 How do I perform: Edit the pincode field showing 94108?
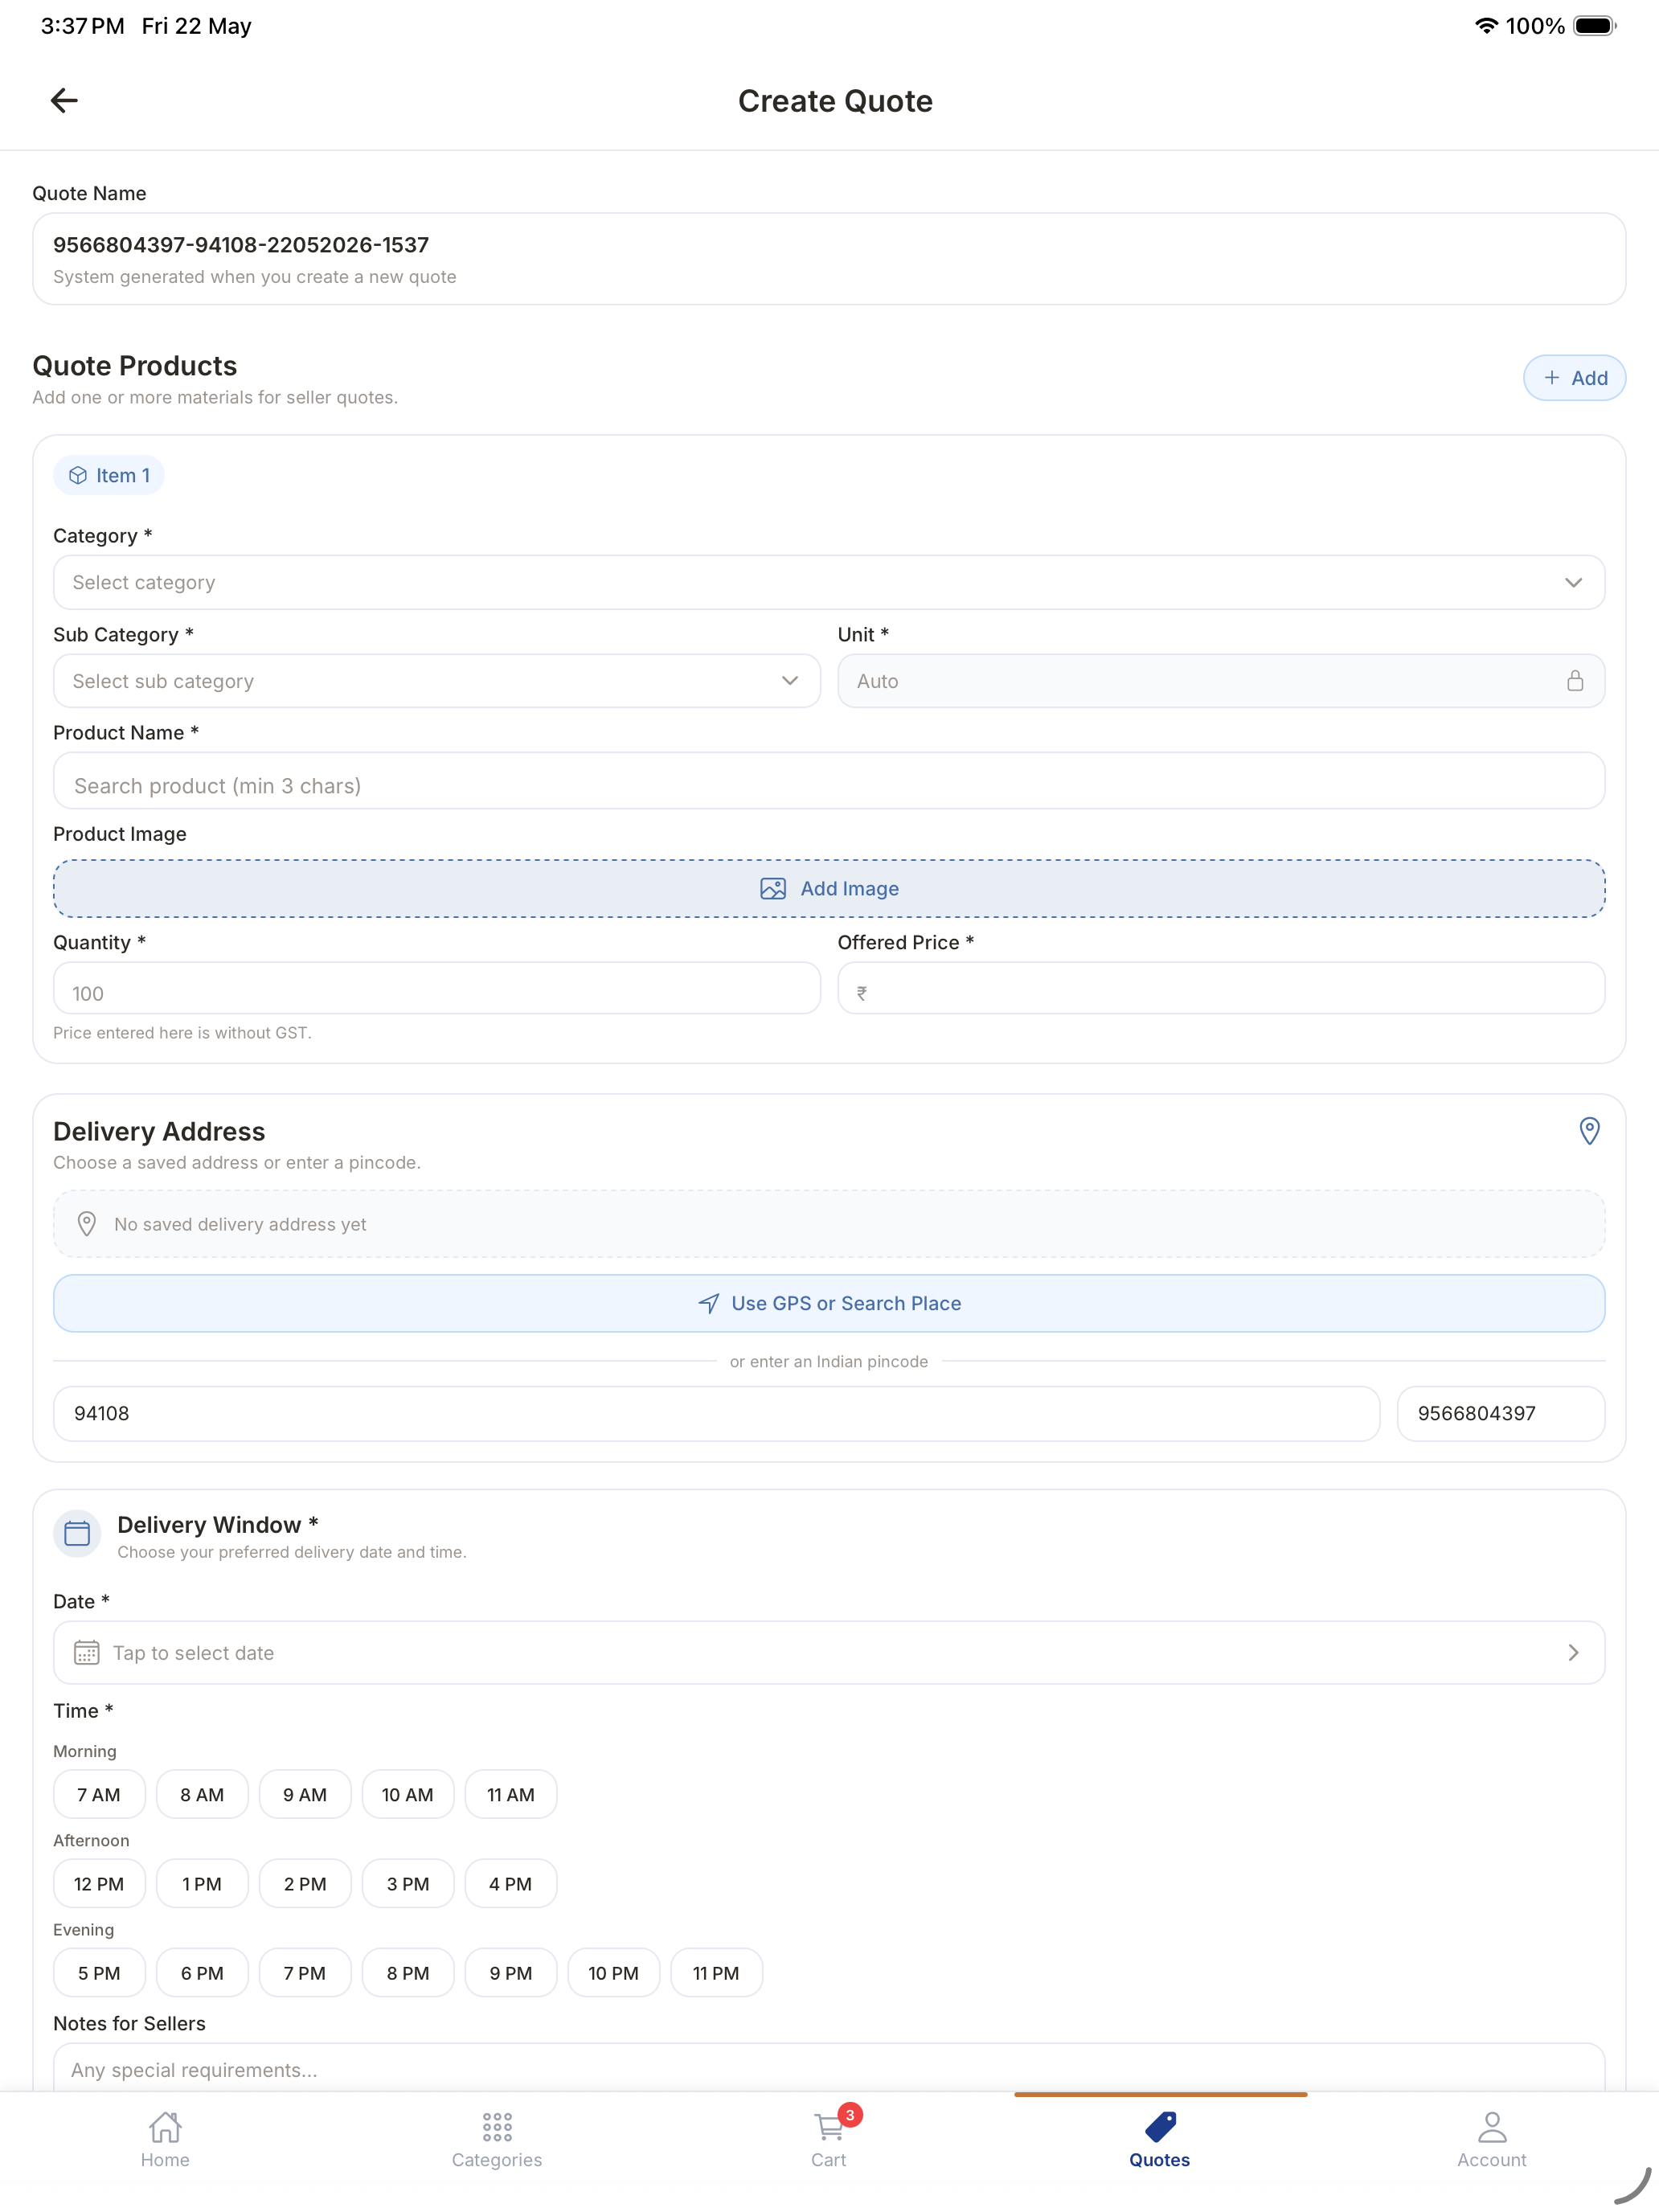[717, 1414]
